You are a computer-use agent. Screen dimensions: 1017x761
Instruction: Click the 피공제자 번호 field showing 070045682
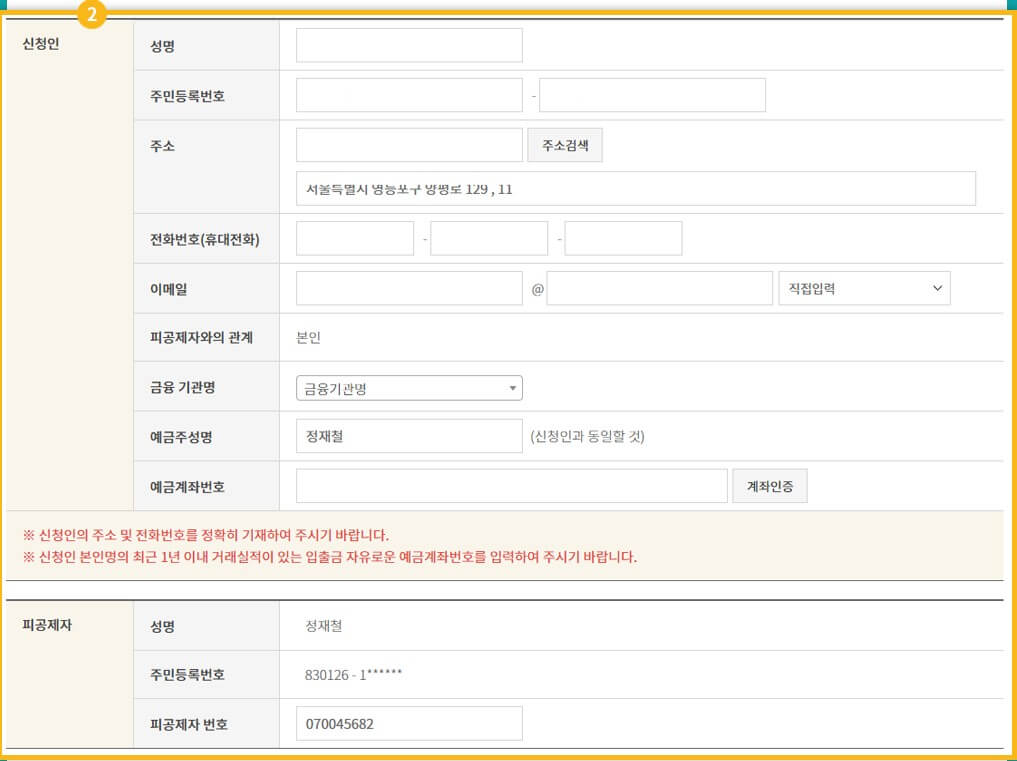[x=409, y=723]
